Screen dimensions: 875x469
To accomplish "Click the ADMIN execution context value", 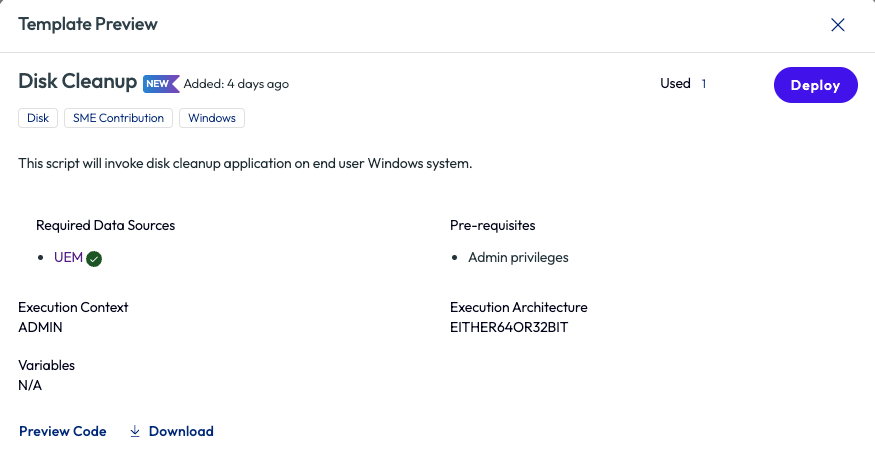I will pos(42,327).
